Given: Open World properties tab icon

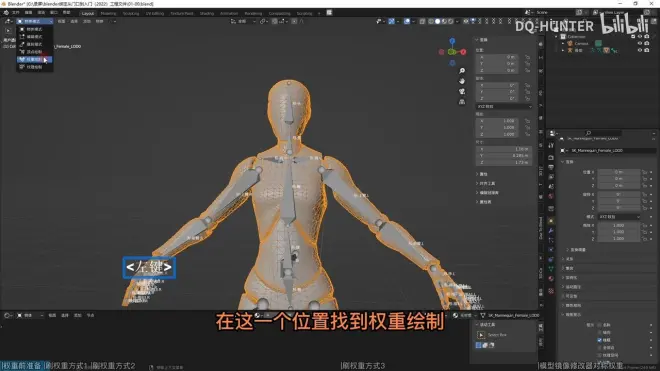Looking at the screenshot, I should click(551, 196).
